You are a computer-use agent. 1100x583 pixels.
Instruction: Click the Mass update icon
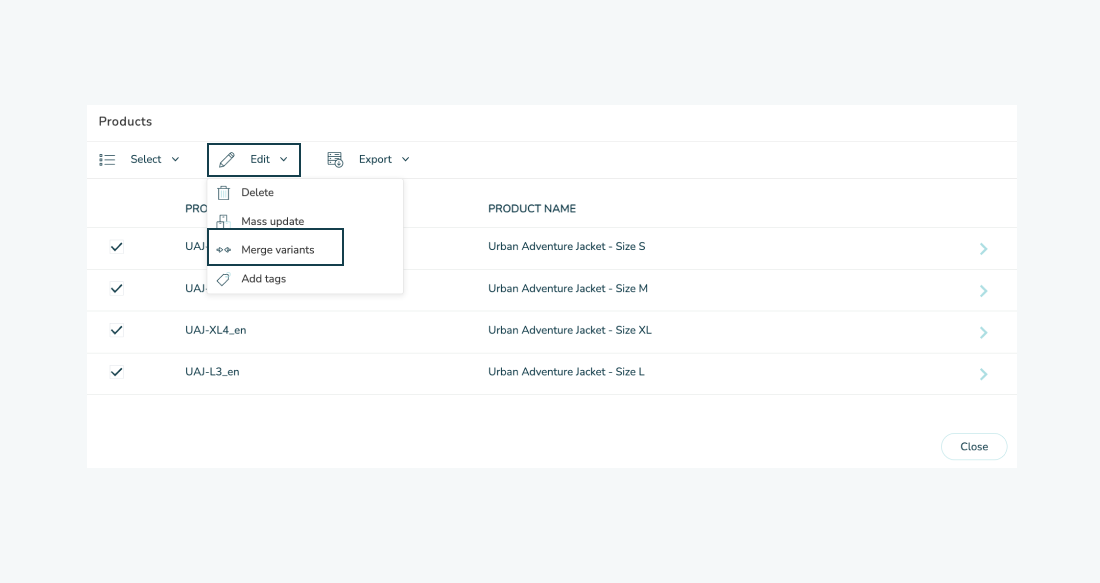click(x=224, y=222)
